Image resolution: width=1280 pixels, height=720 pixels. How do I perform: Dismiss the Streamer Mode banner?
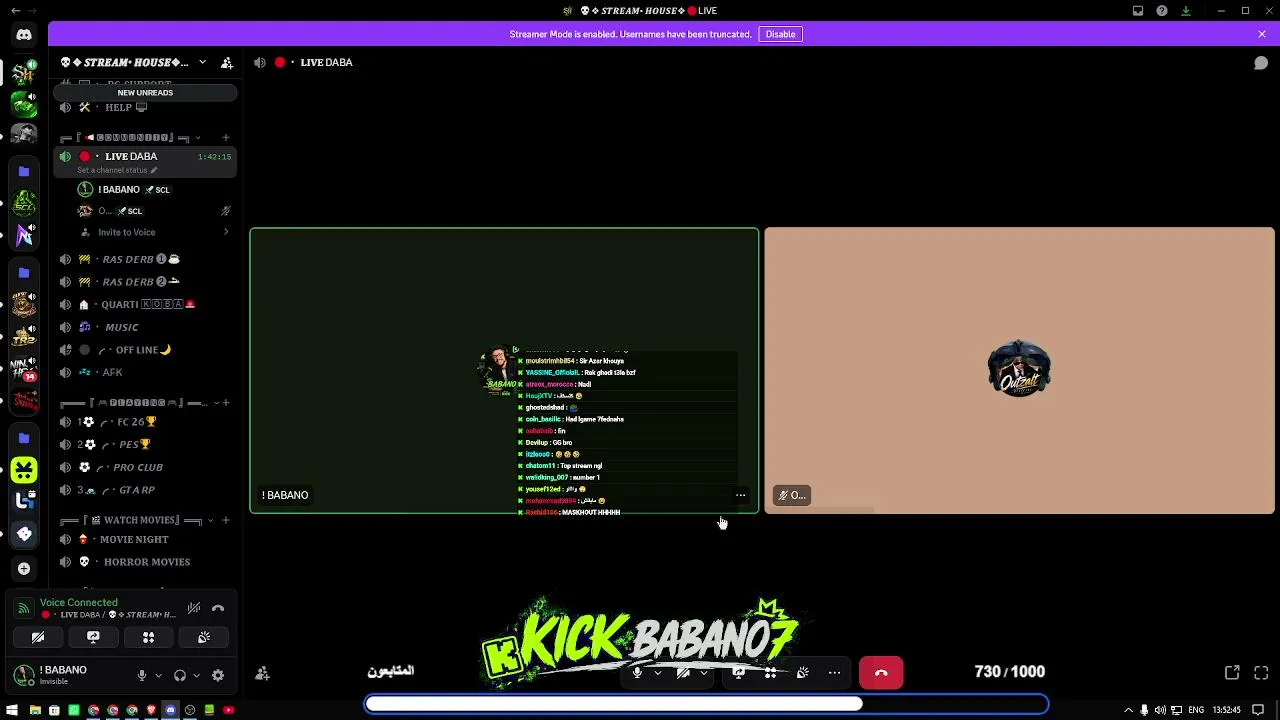(1262, 34)
